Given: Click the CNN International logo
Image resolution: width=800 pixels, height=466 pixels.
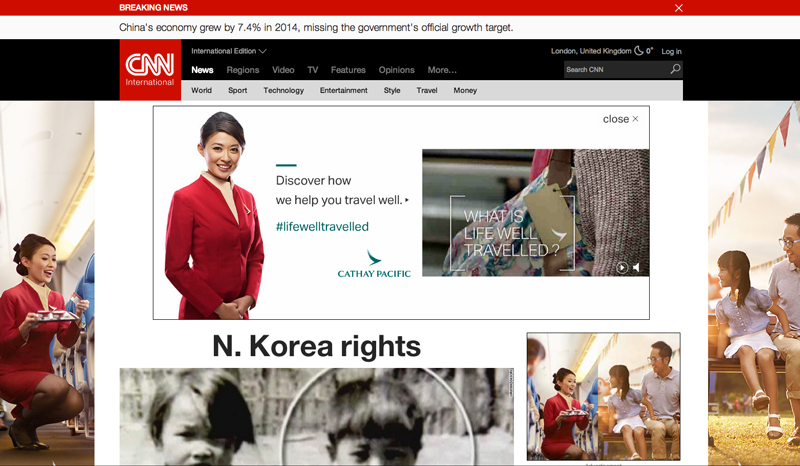Looking at the screenshot, I should coord(149,70).
